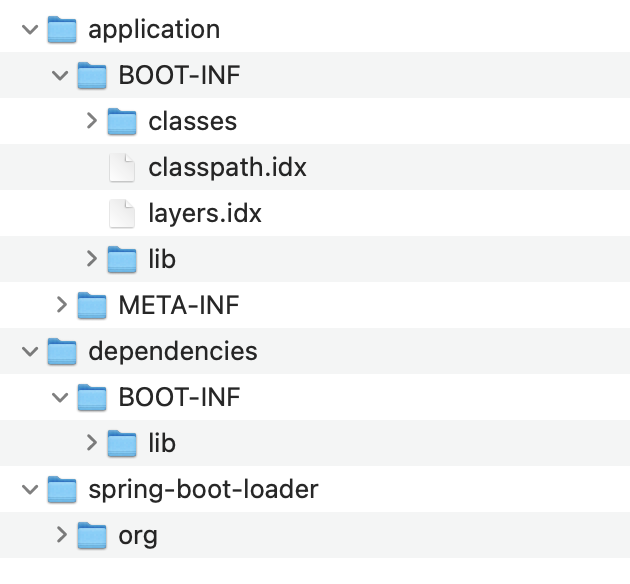Collapse BOOT-INF under the application folder
Viewport: 630px width, 584px height.
[x=58, y=76]
